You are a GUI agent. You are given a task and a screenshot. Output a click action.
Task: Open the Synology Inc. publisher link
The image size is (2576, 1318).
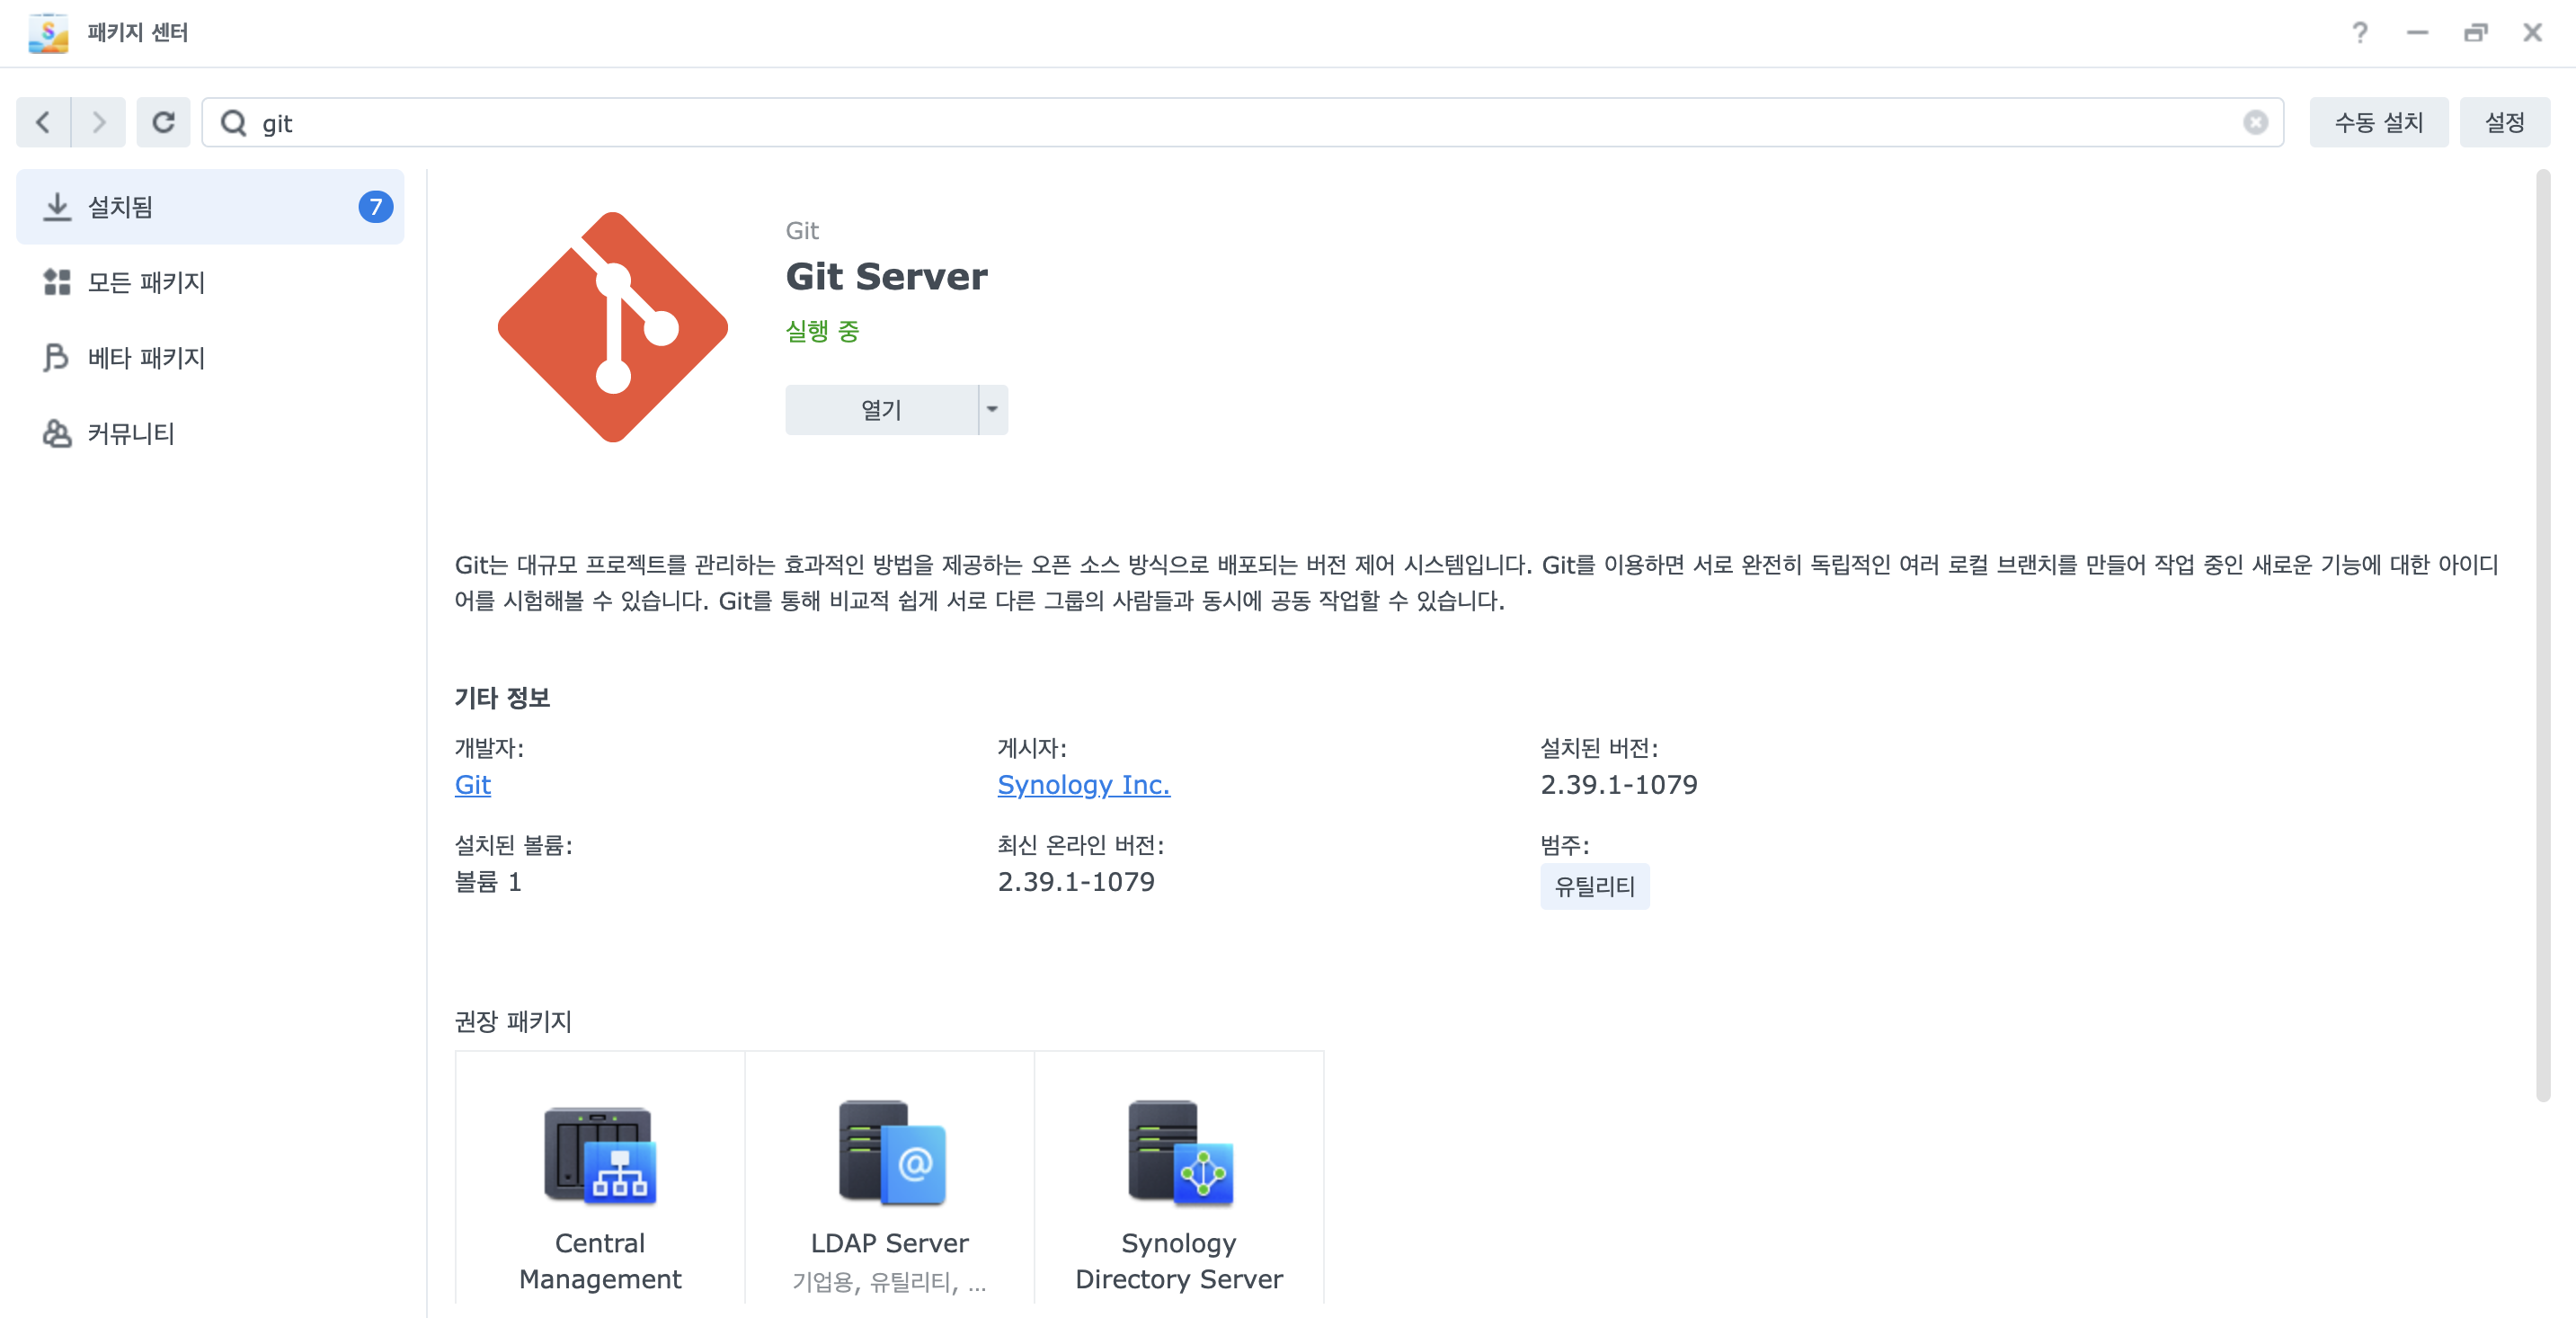click(1083, 785)
